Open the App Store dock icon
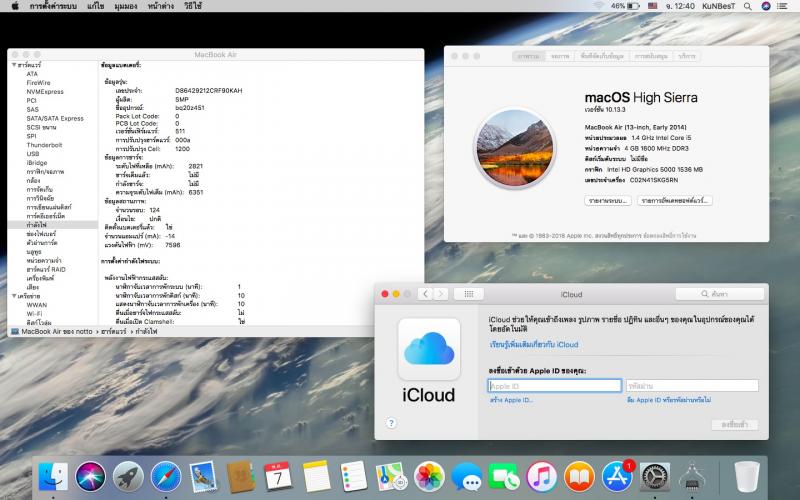Screen dimensions: 800x500 point(617,475)
